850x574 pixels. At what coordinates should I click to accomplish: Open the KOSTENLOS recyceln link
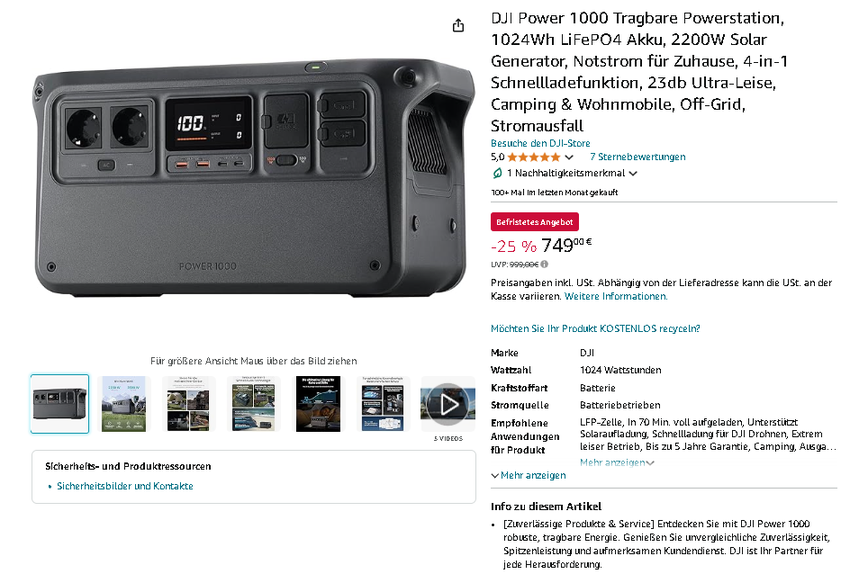pyautogui.click(x=595, y=328)
